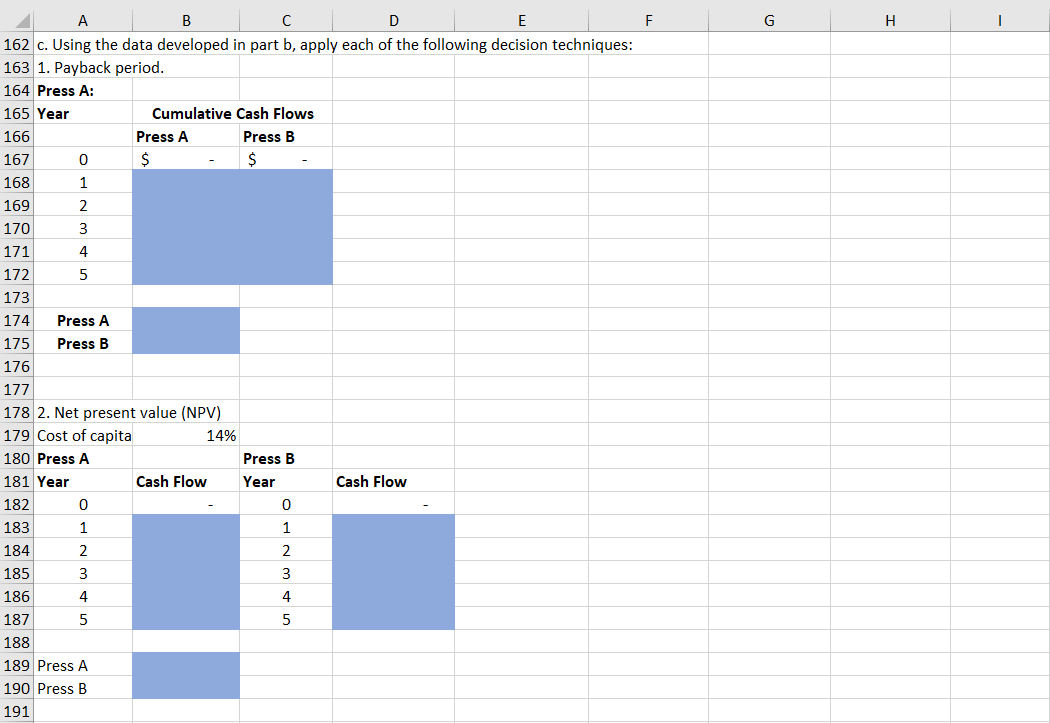Screen dimensions: 1050x723
Task: Click 'Press A' label in row 189
Action: tap(83, 665)
